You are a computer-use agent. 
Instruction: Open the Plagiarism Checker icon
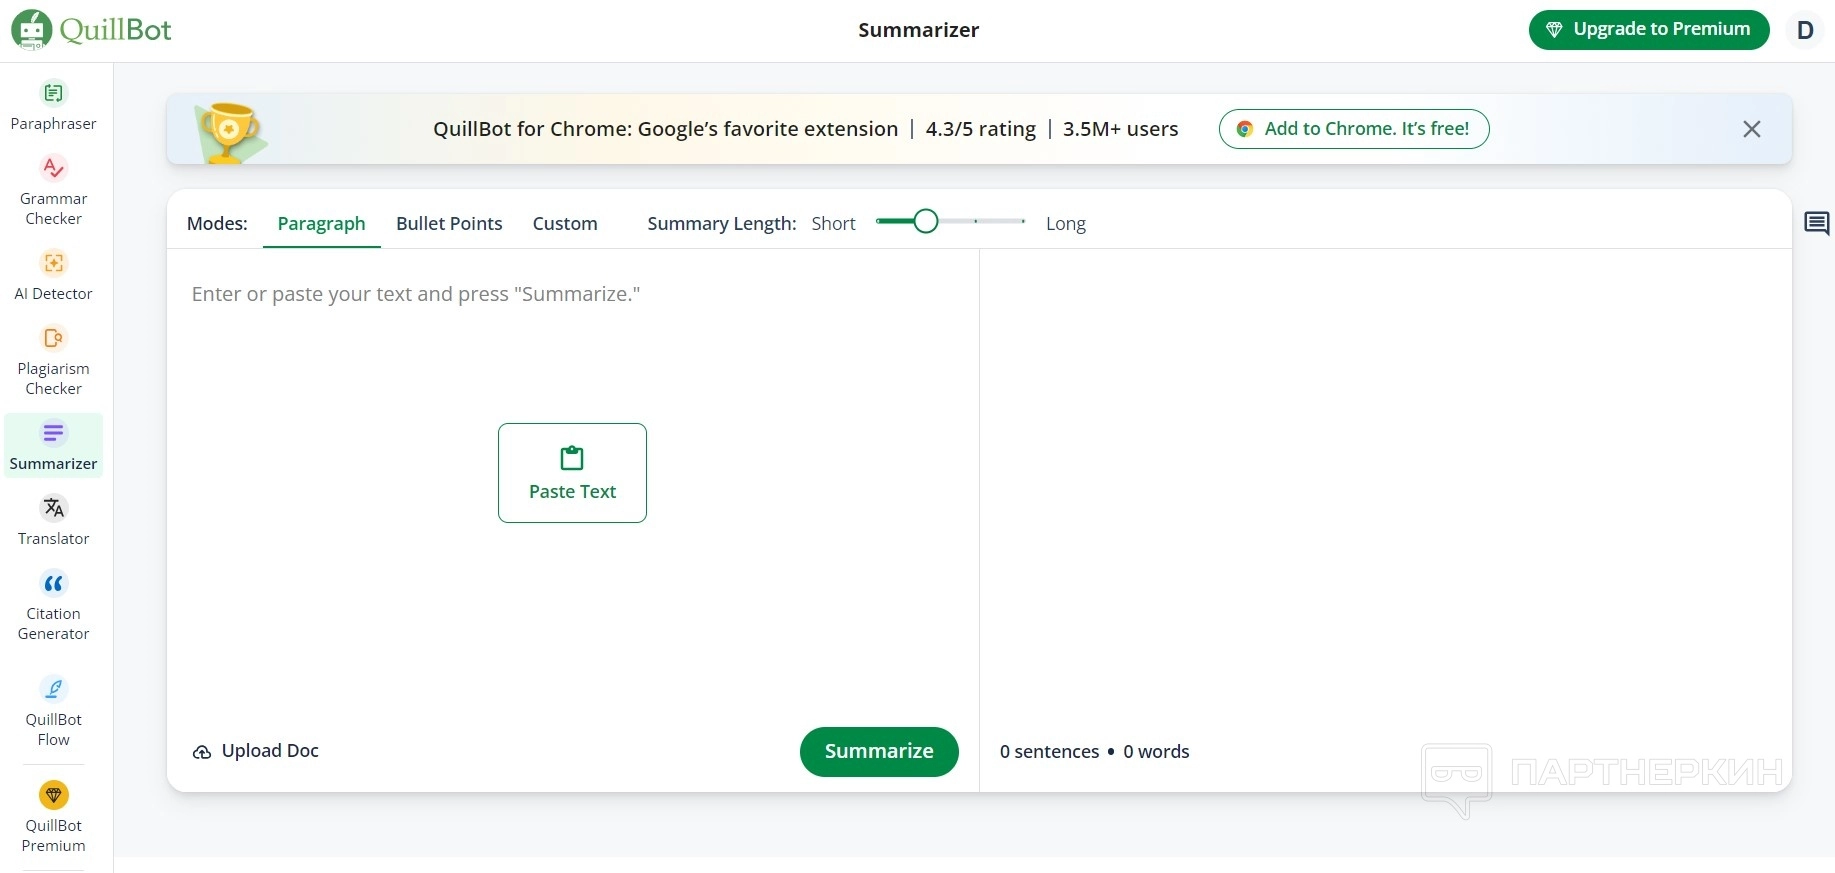click(x=53, y=338)
